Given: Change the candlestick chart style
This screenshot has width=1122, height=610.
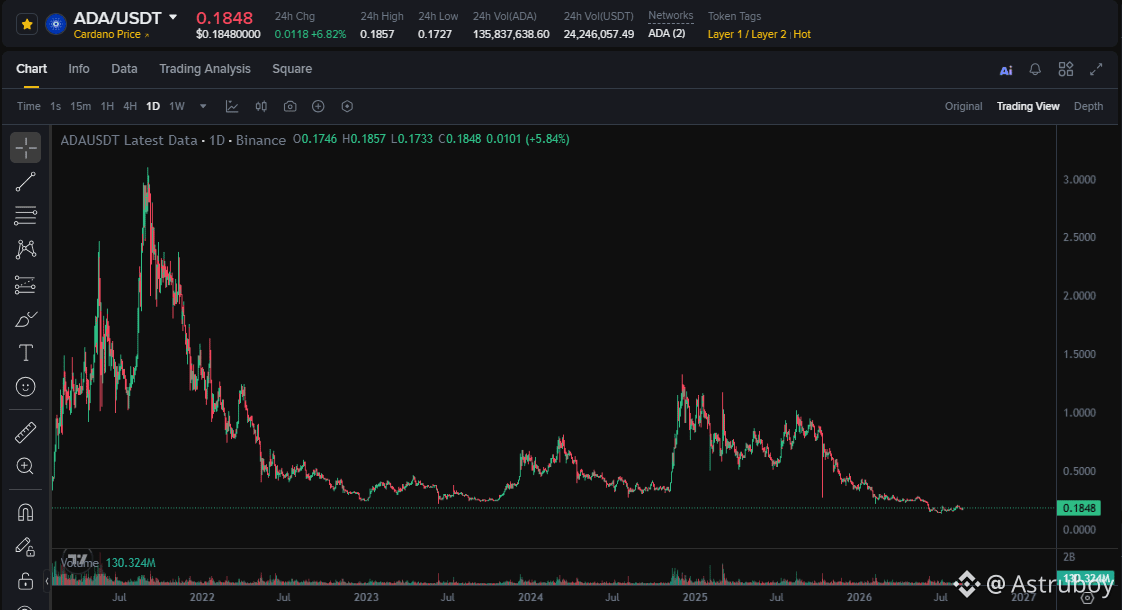Looking at the screenshot, I should tap(261, 106).
